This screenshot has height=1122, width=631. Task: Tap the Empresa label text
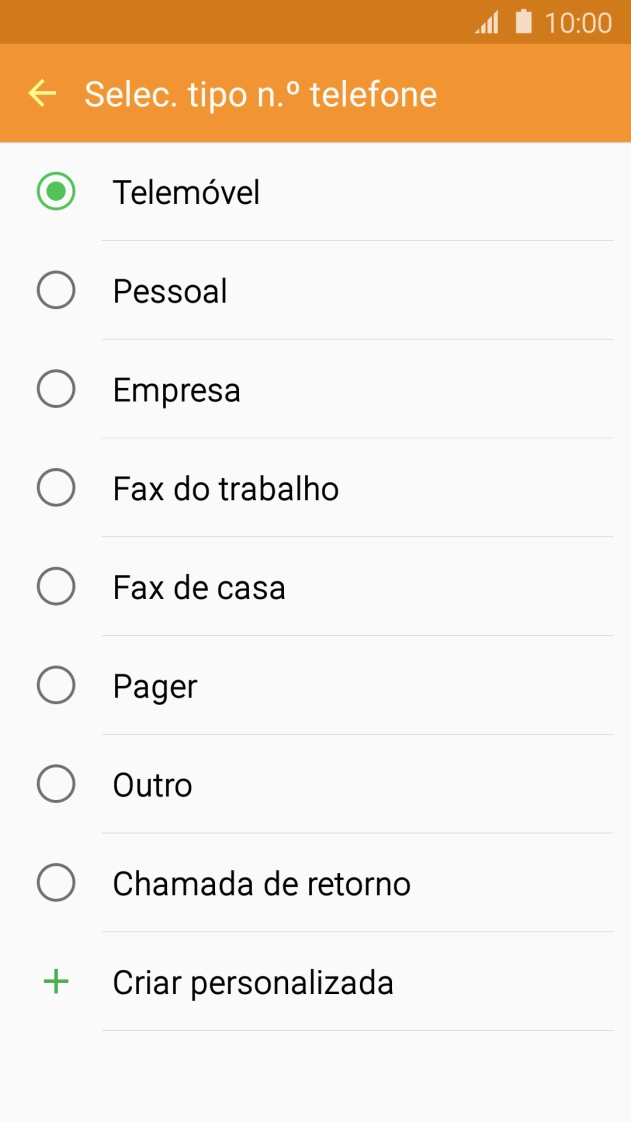coord(176,389)
